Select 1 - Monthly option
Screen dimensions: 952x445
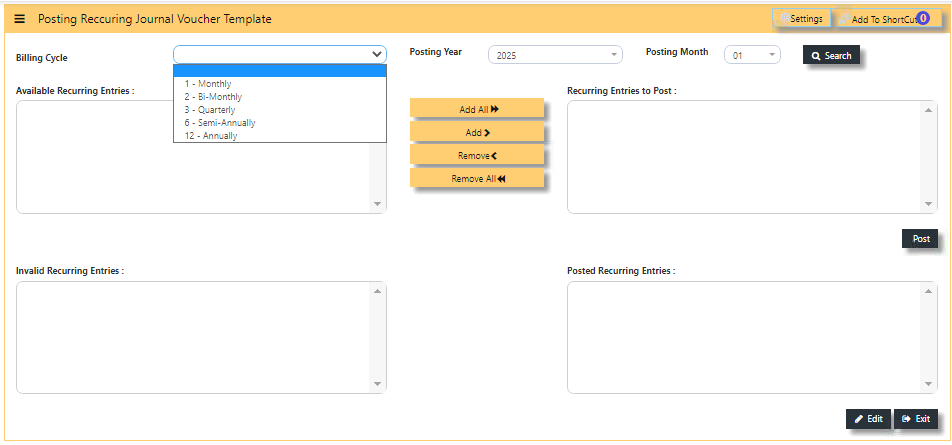coord(279,84)
